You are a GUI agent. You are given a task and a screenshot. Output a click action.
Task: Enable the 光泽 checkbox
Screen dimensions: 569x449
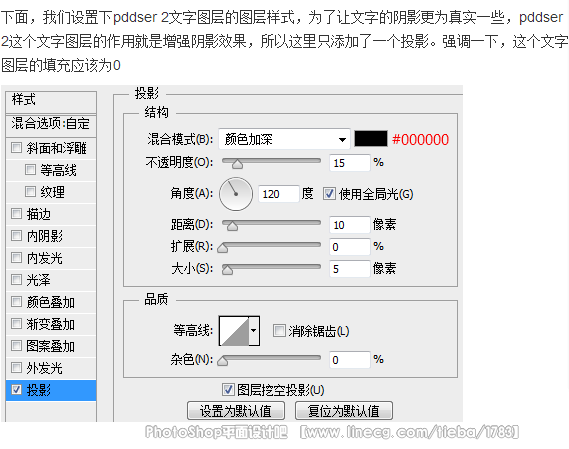pos(16,279)
